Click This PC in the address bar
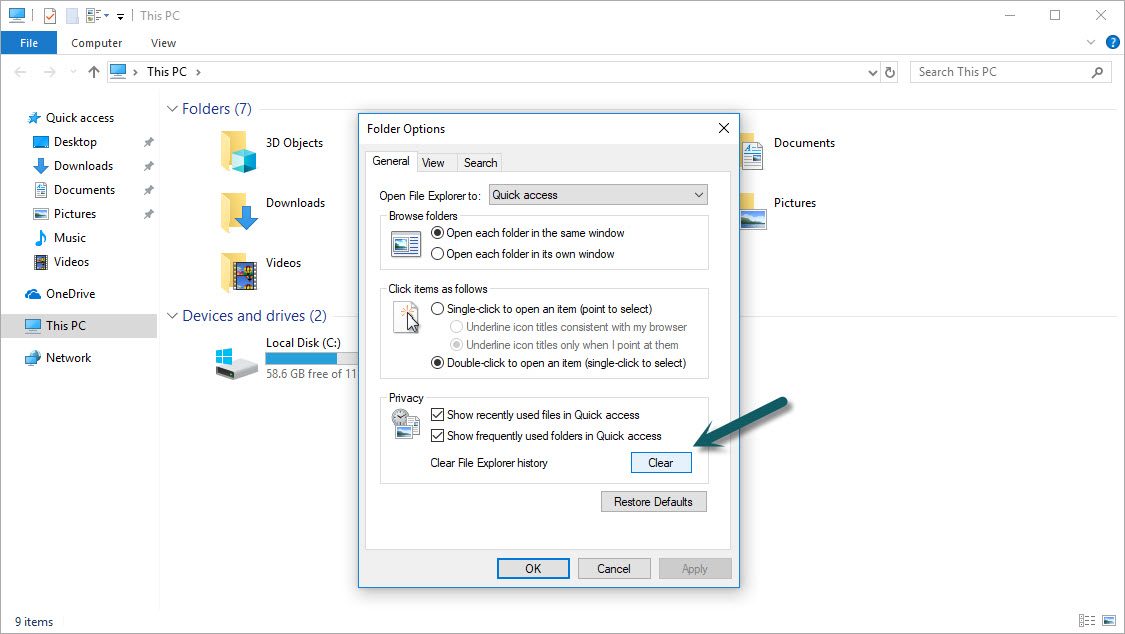The height and width of the screenshot is (634, 1125). click(x=166, y=72)
